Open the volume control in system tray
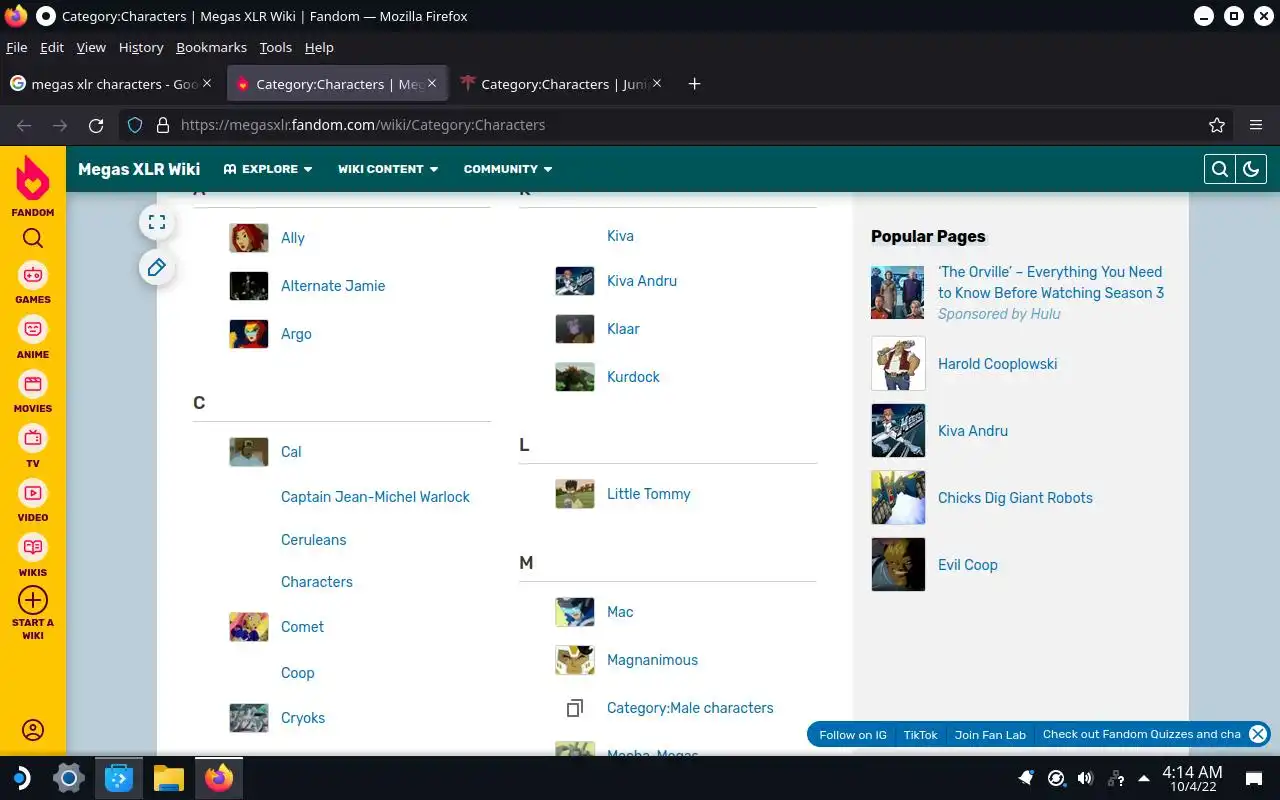Image resolution: width=1280 pixels, height=800 pixels. [x=1085, y=778]
